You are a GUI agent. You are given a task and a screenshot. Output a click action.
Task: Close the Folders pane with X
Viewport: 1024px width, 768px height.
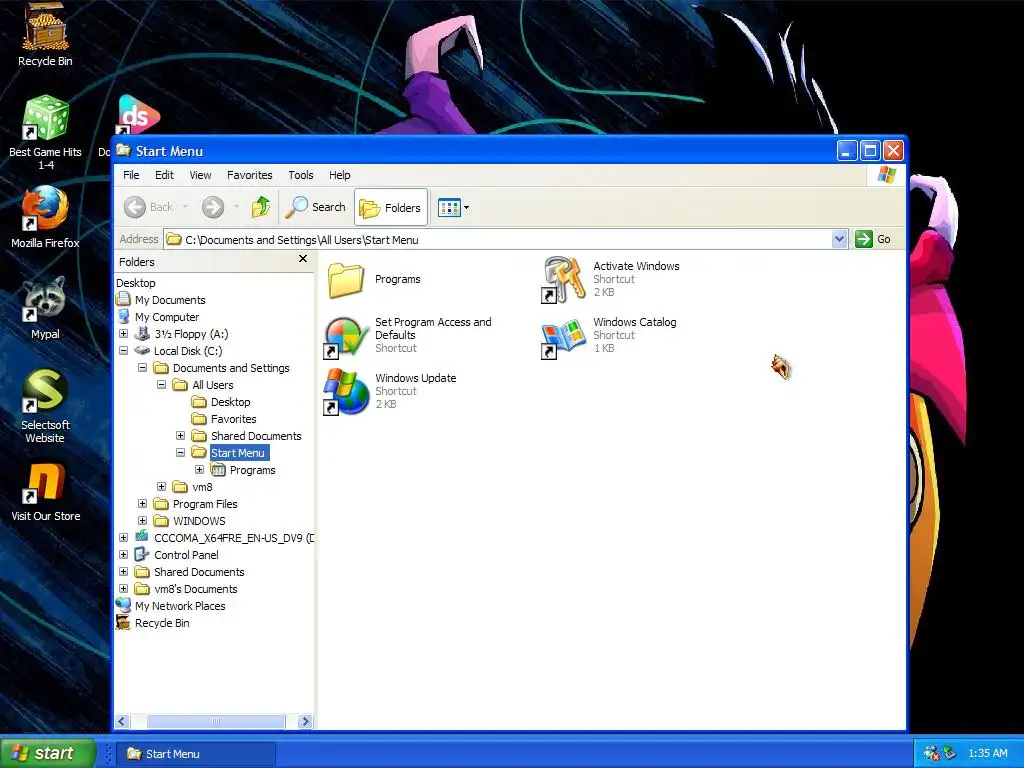[x=303, y=259]
